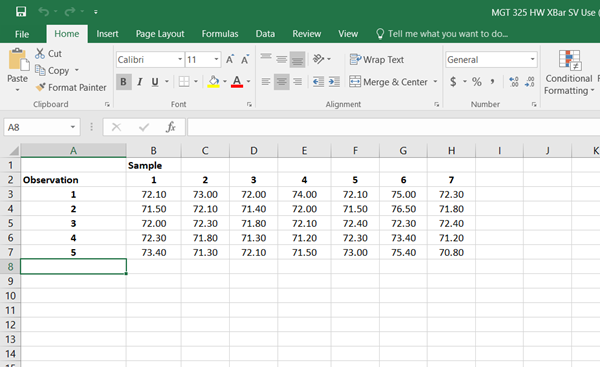Screen dimensions: 600x367
Task: Click the Insert Function fx icon
Action: click(x=171, y=127)
